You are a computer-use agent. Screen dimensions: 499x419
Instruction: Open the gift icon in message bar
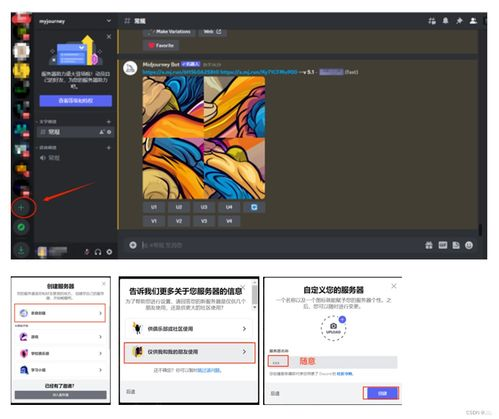[x=429, y=246]
